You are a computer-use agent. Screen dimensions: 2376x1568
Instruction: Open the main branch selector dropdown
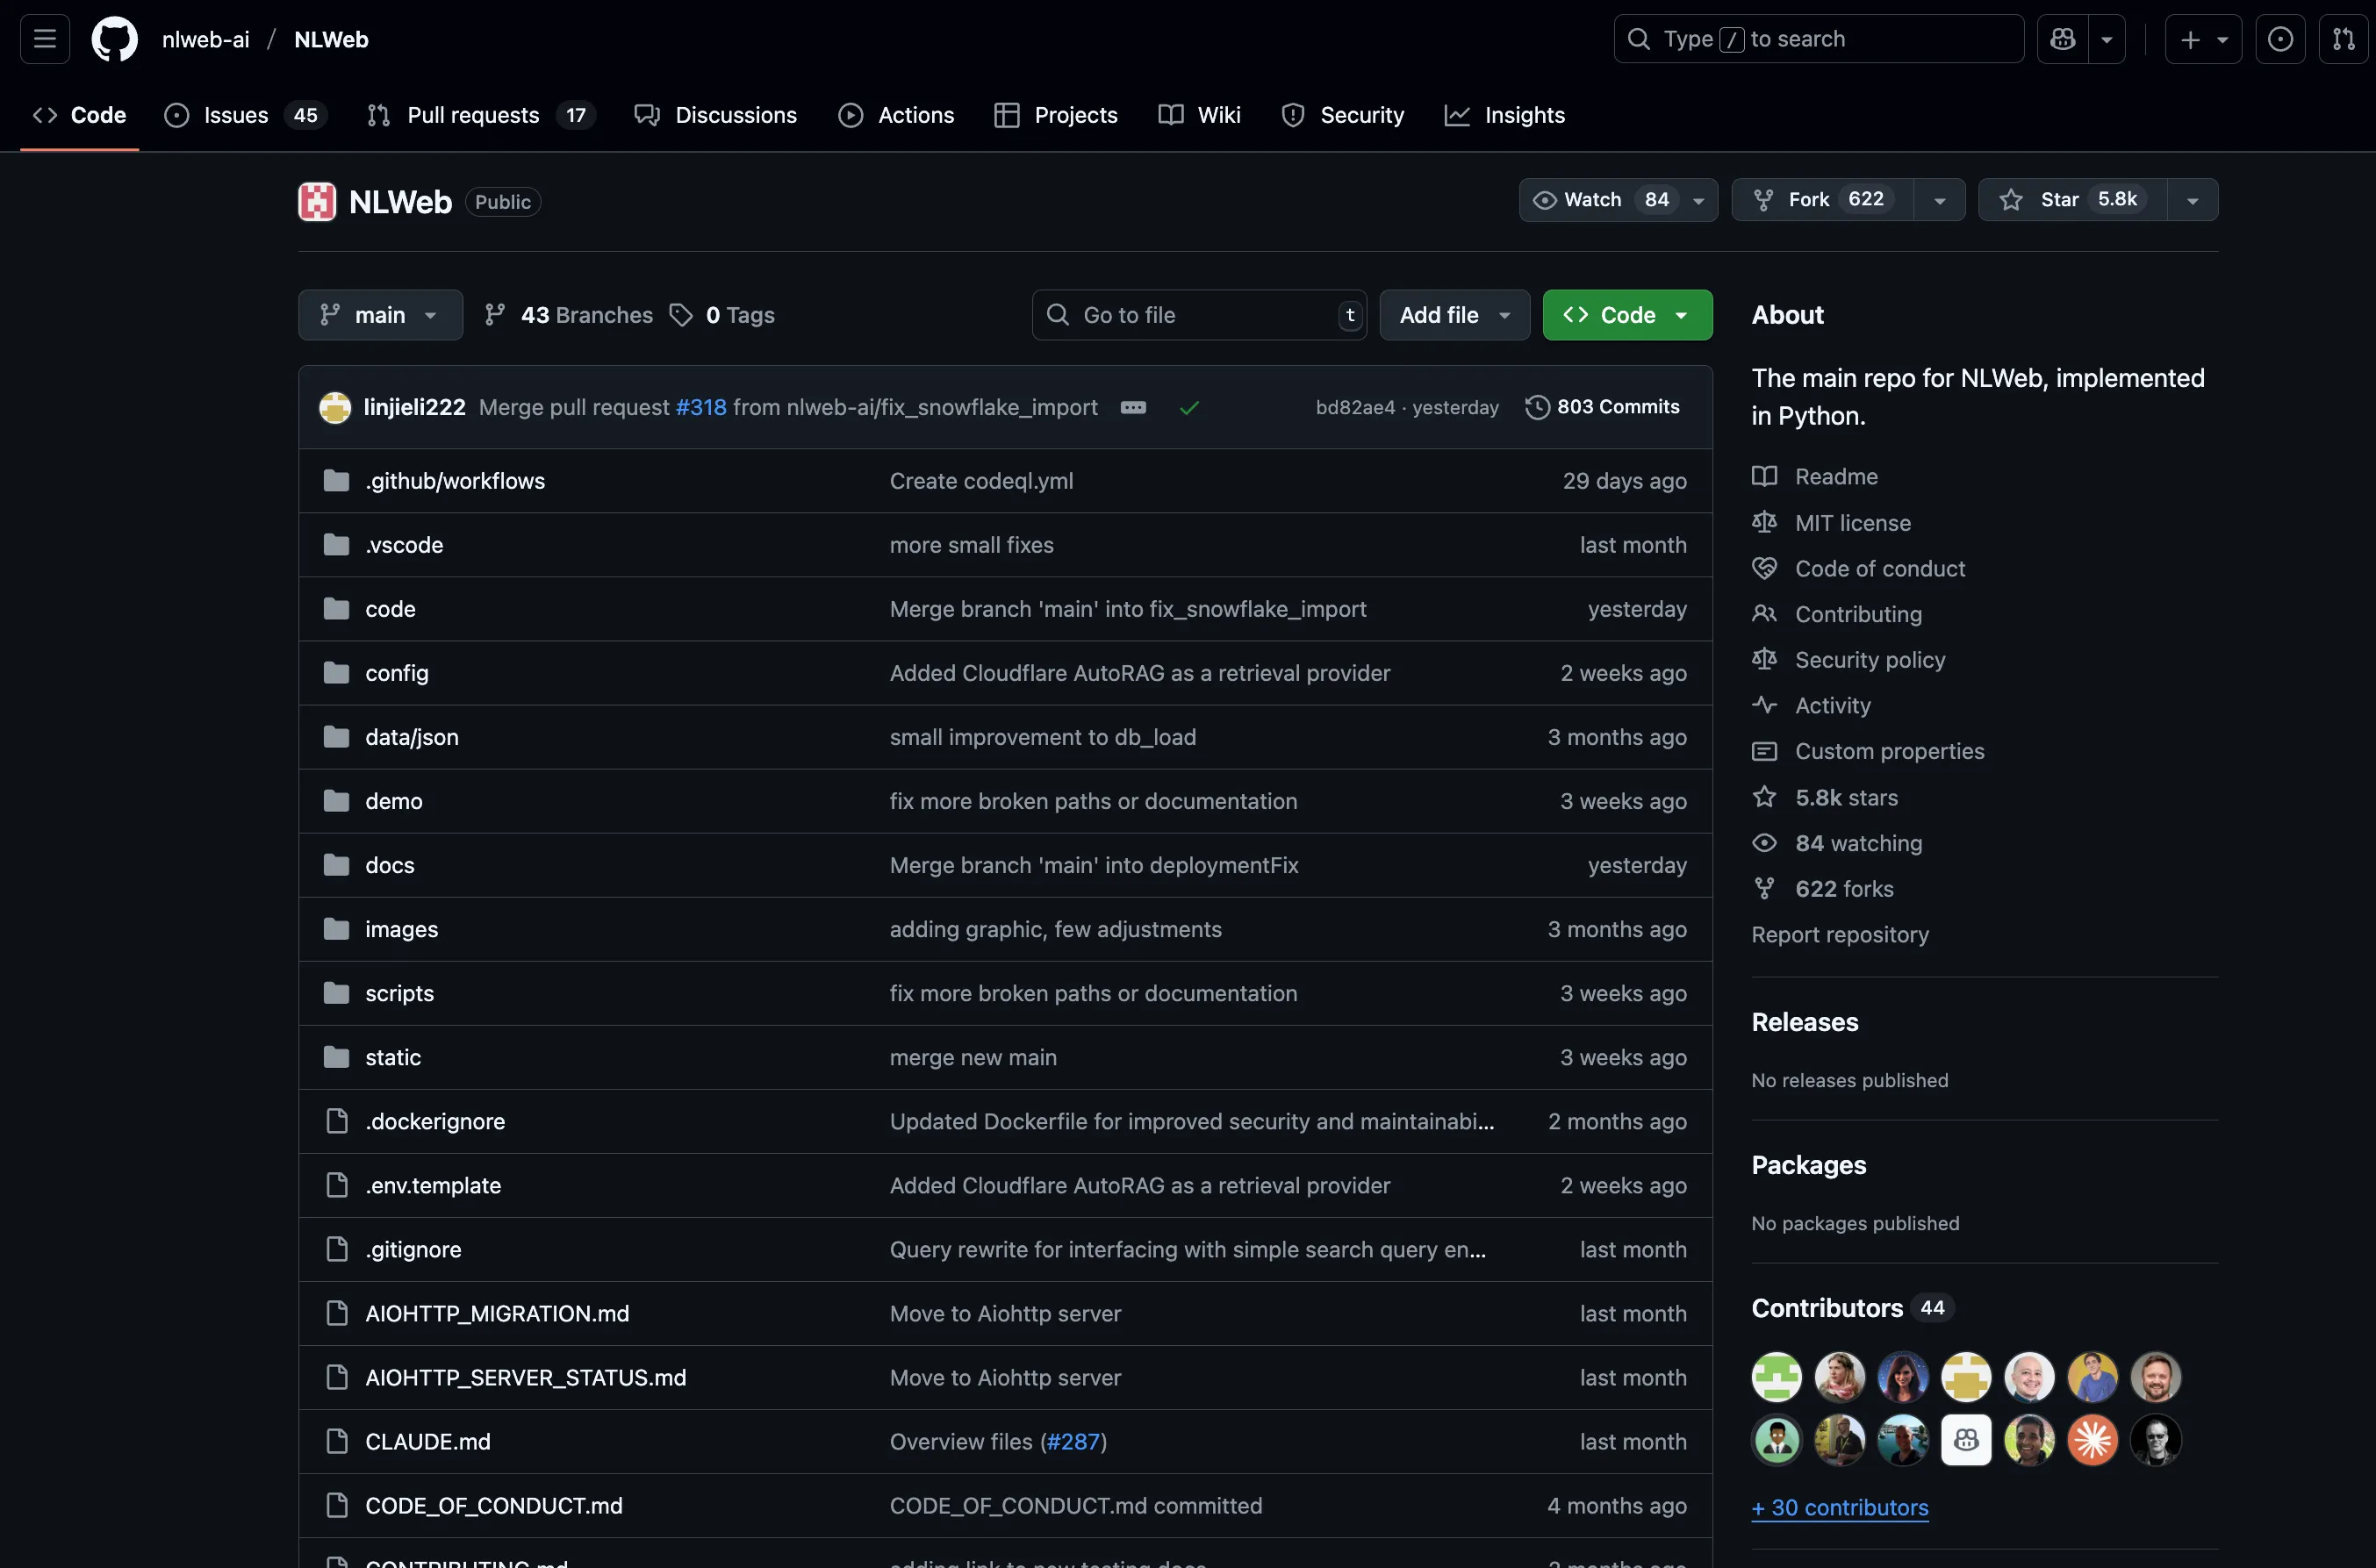coord(380,315)
